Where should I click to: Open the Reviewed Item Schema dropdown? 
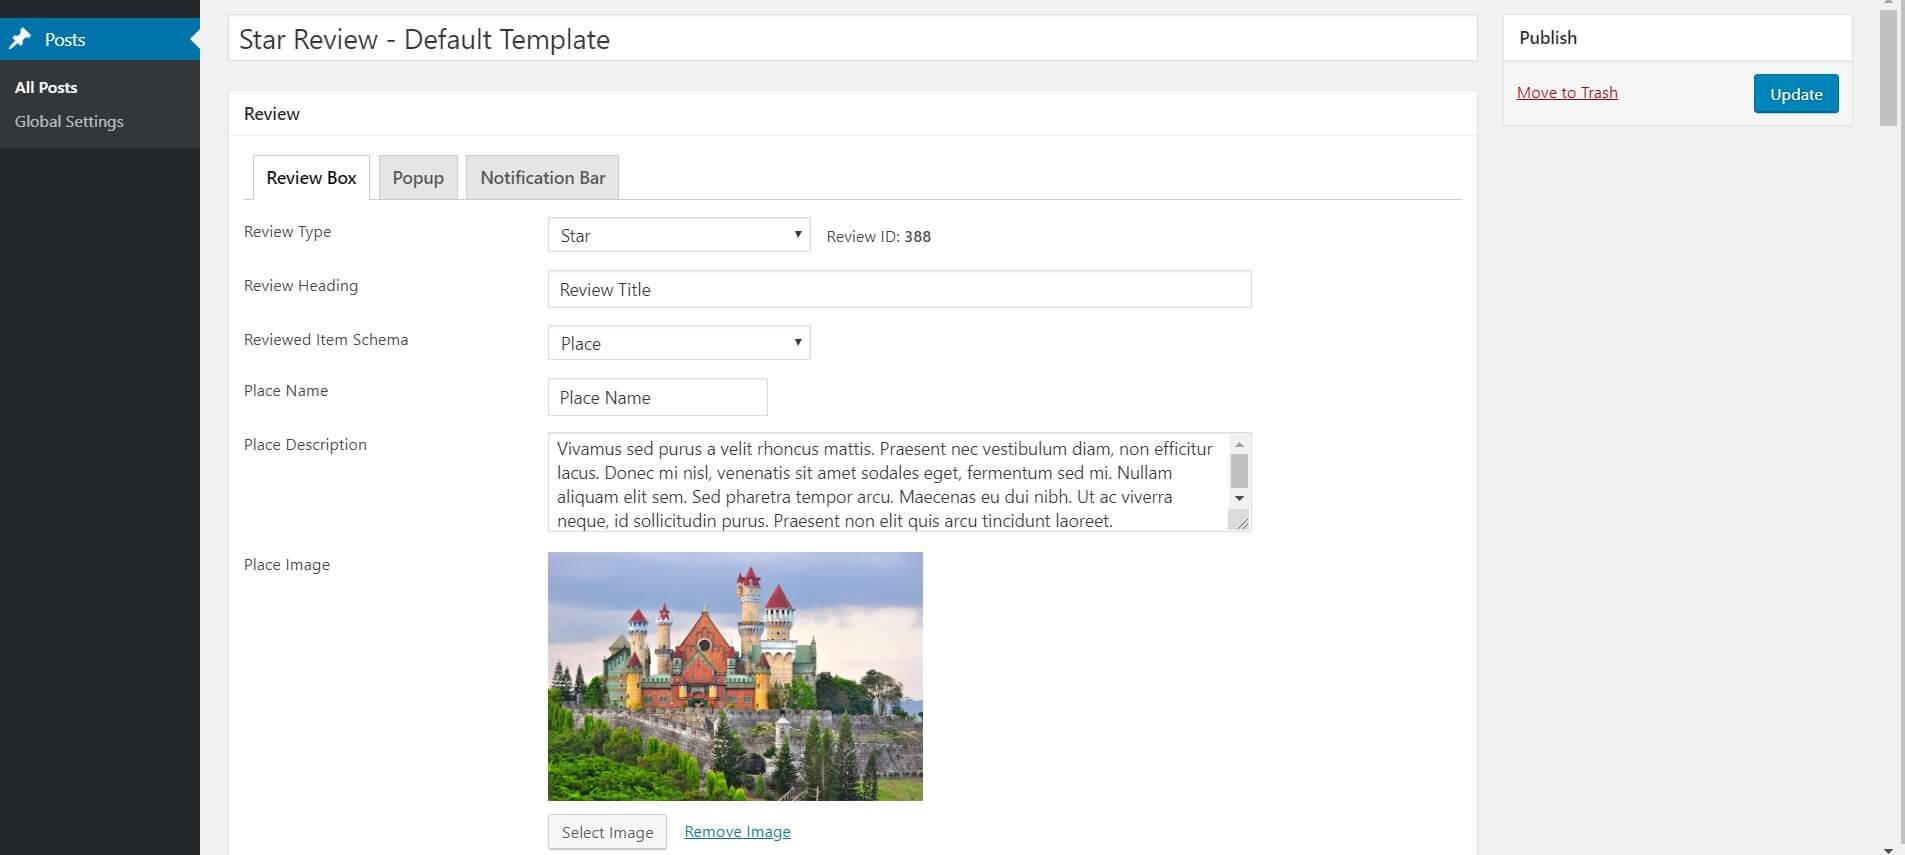tap(679, 343)
